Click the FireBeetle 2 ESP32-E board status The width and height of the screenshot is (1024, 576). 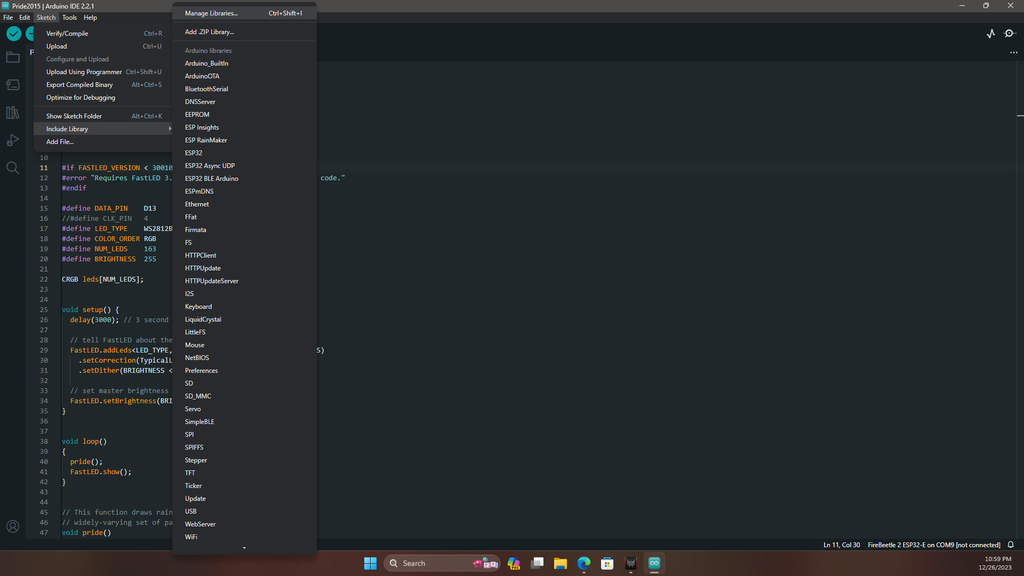(934, 545)
